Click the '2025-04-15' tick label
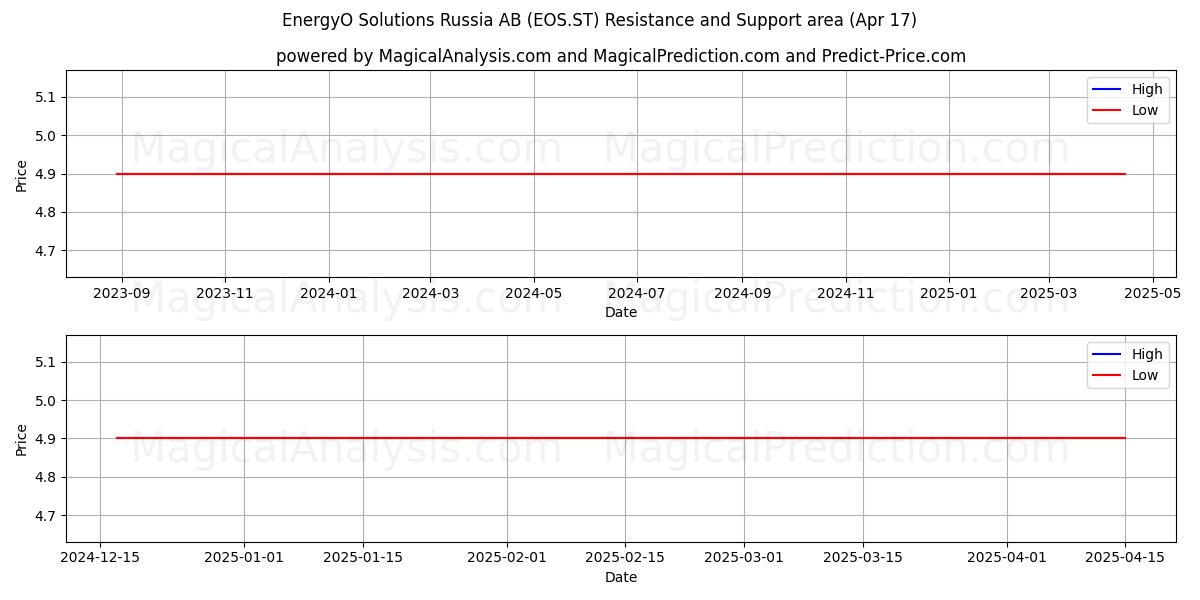This screenshot has width=1200, height=600. [1126, 558]
